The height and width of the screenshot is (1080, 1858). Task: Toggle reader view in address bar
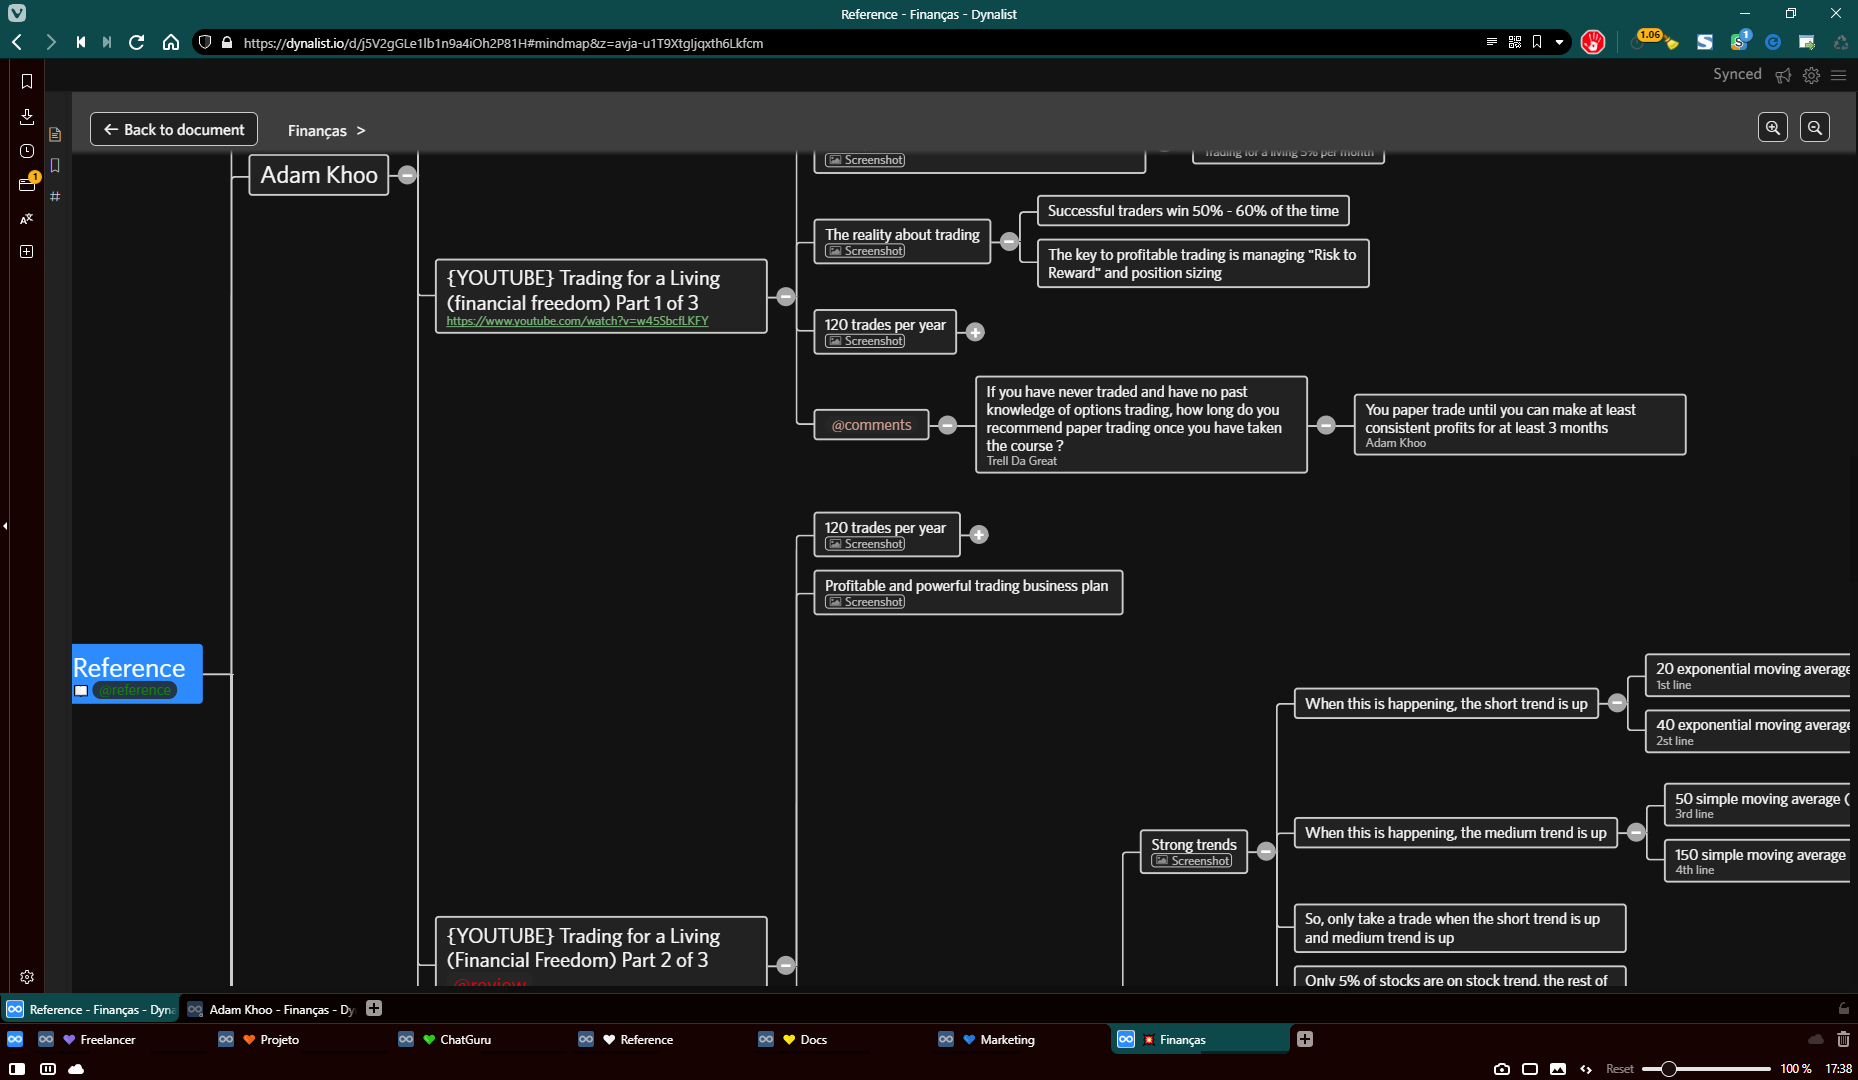(1492, 42)
